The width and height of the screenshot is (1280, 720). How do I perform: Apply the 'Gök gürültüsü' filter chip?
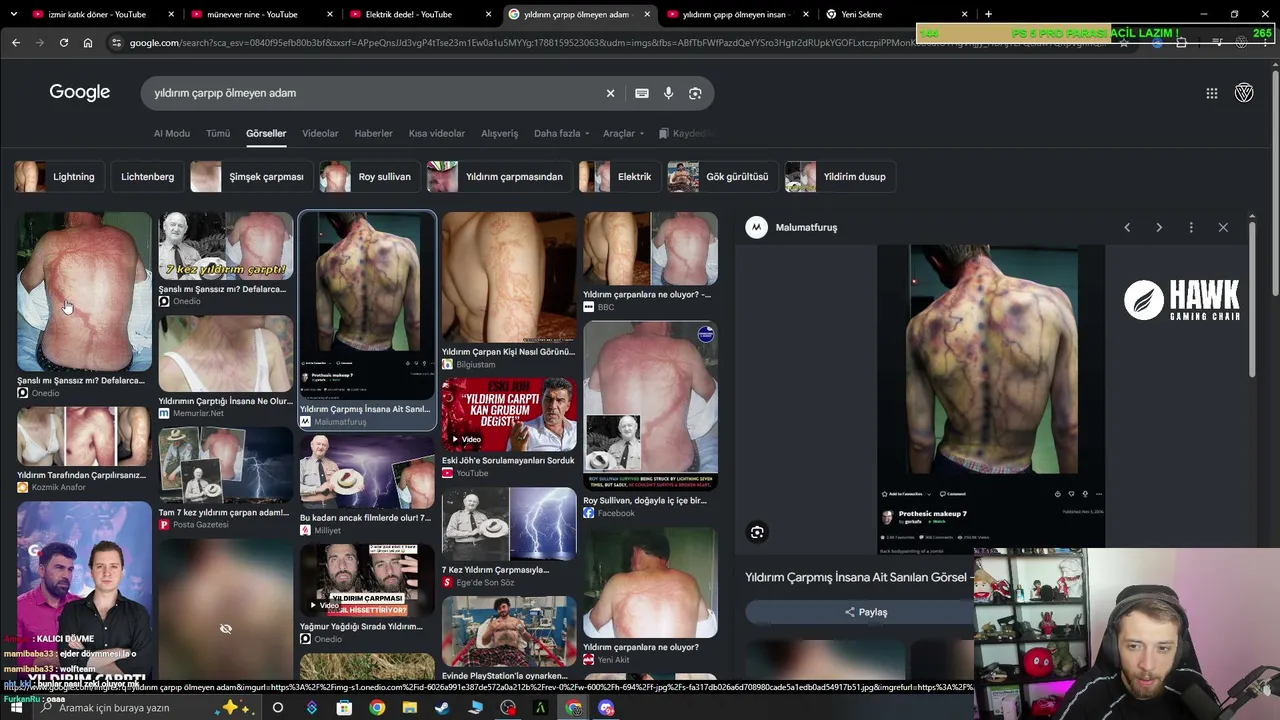tap(723, 177)
